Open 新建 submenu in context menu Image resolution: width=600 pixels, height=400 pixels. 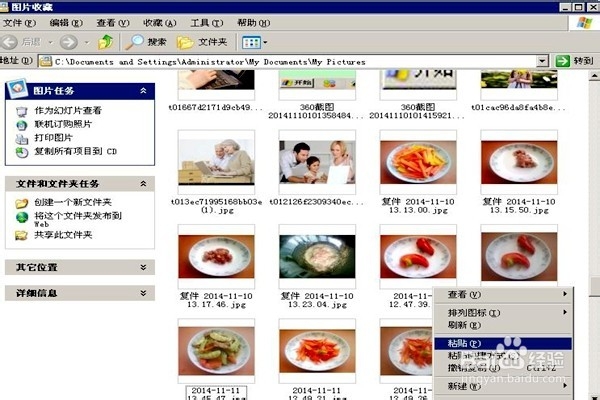pyautogui.click(x=503, y=386)
